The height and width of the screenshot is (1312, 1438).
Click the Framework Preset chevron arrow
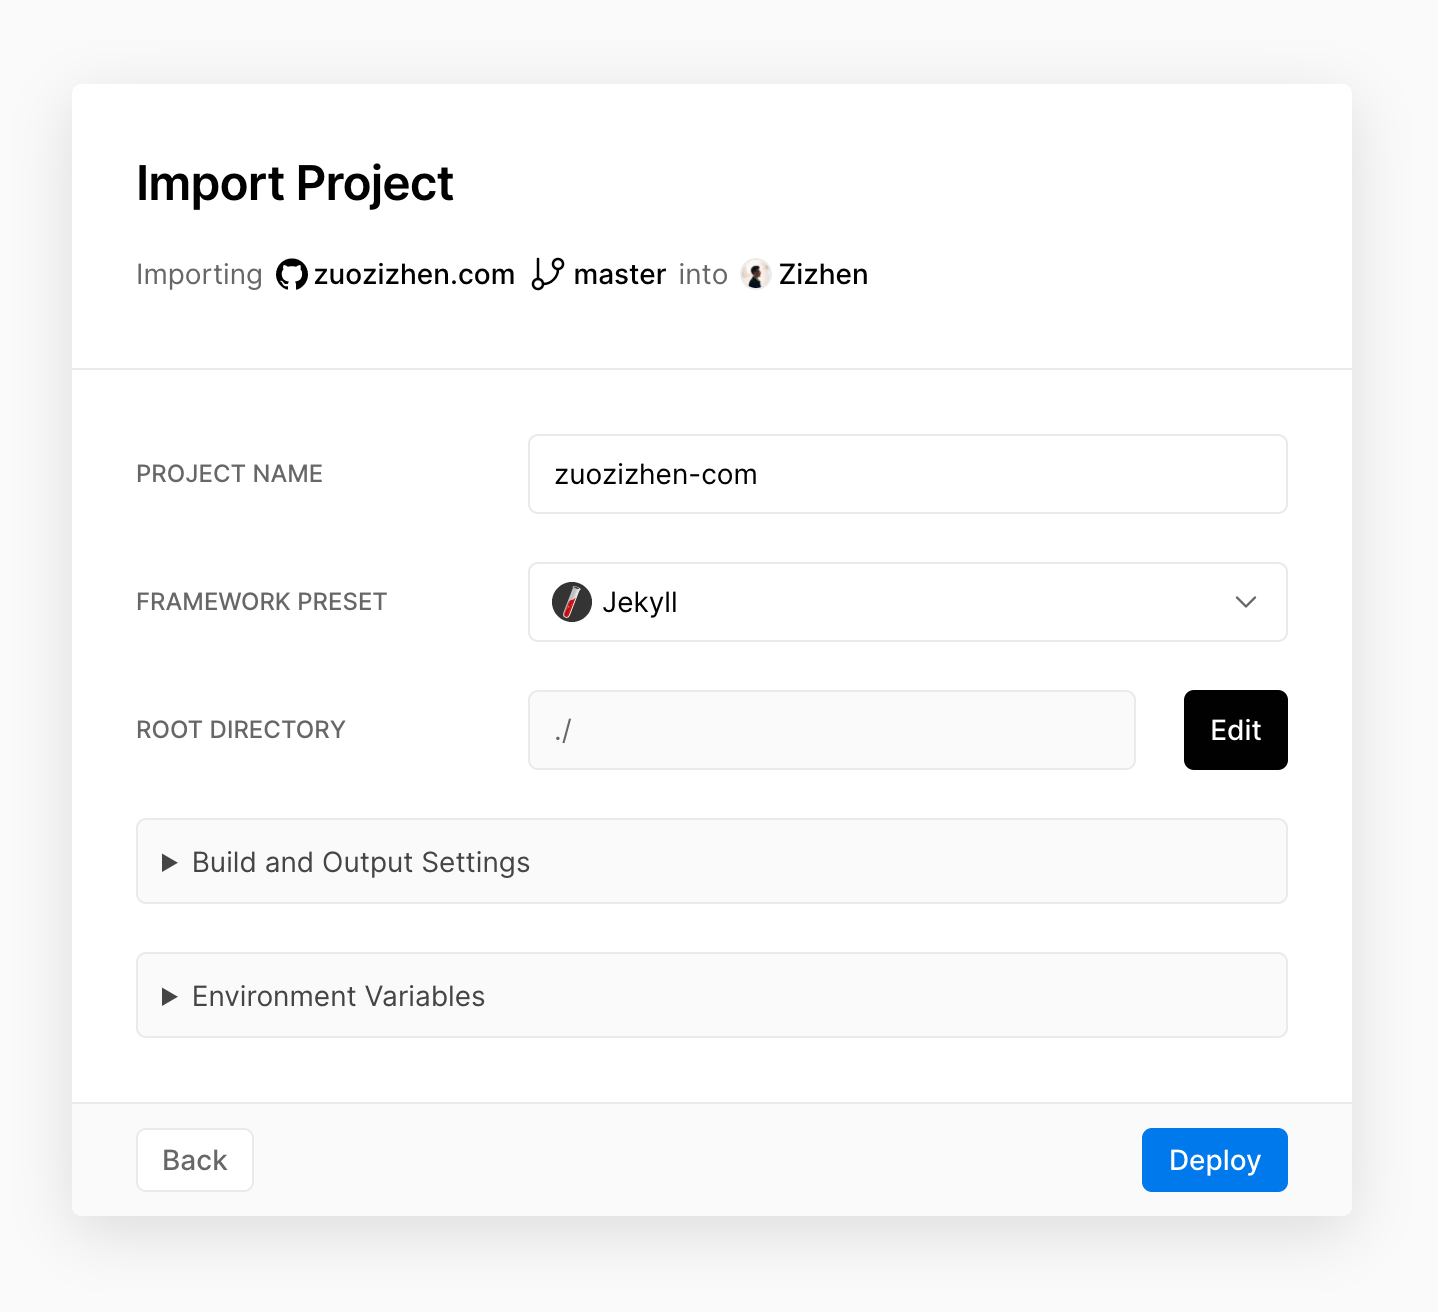click(x=1245, y=602)
